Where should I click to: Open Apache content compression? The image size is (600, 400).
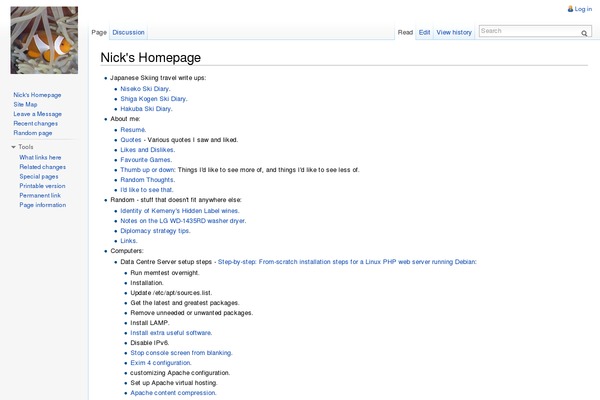(x=173, y=393)
